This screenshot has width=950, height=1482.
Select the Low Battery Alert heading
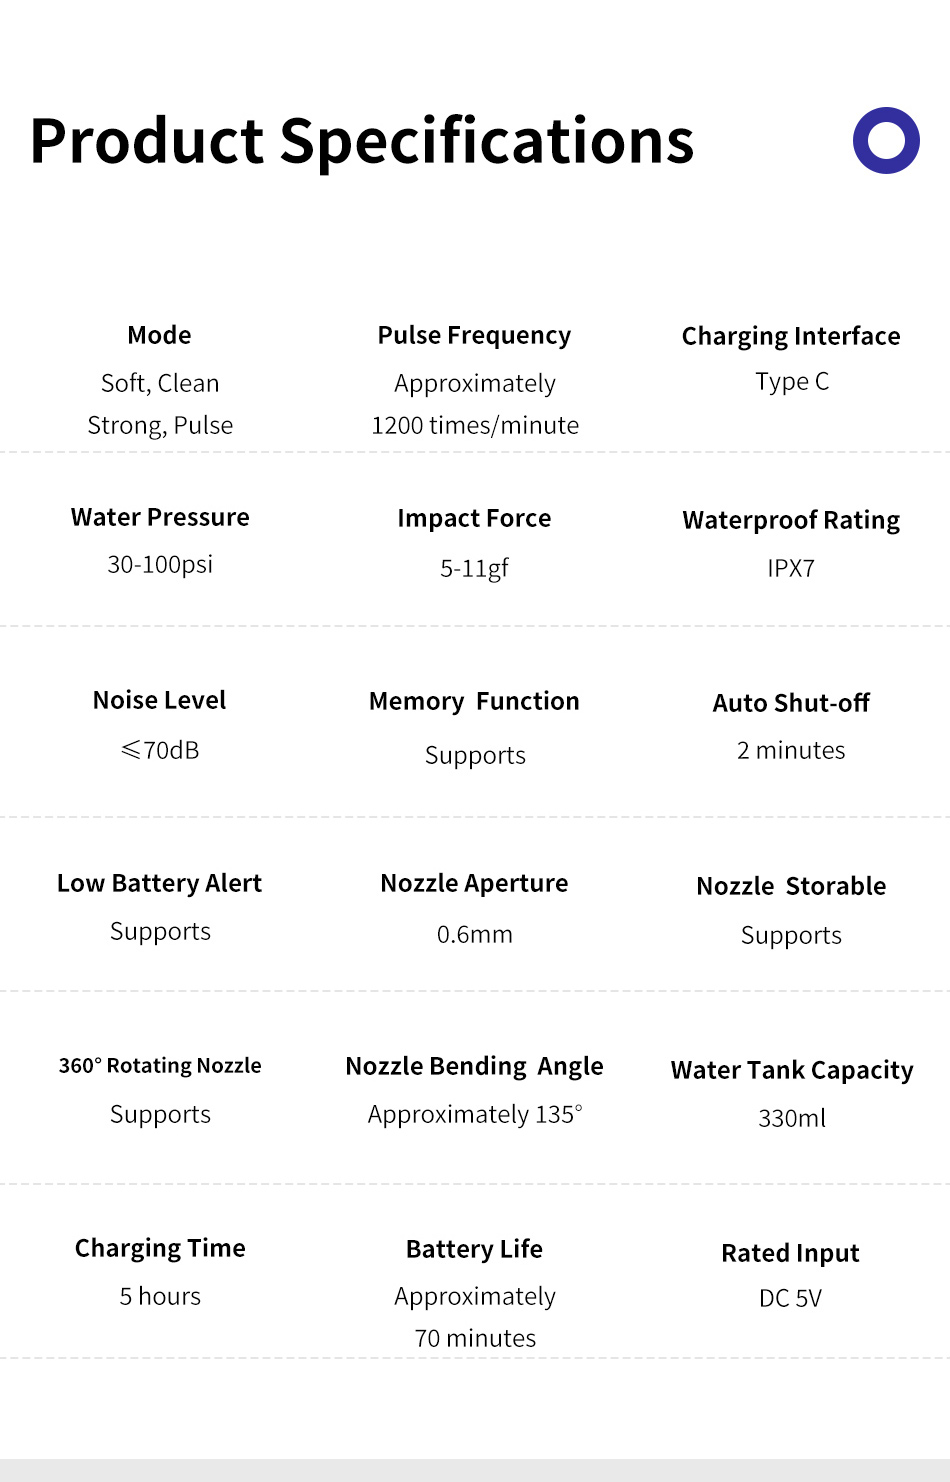(159, 883)
